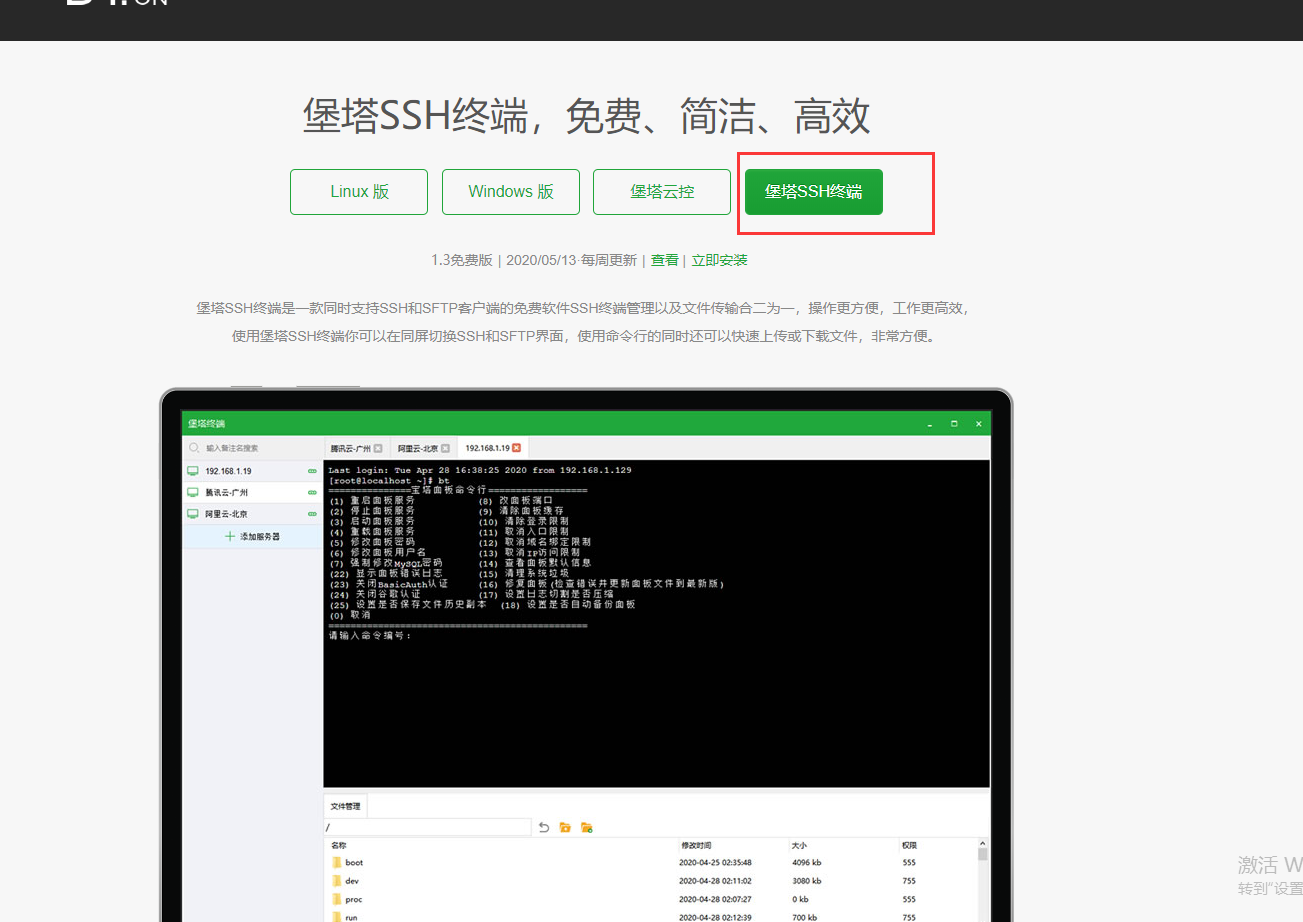Click the 1.3免费版 version text
Image resolution: width=1303 pixels, height=922 pixels.
pos(462,260)
